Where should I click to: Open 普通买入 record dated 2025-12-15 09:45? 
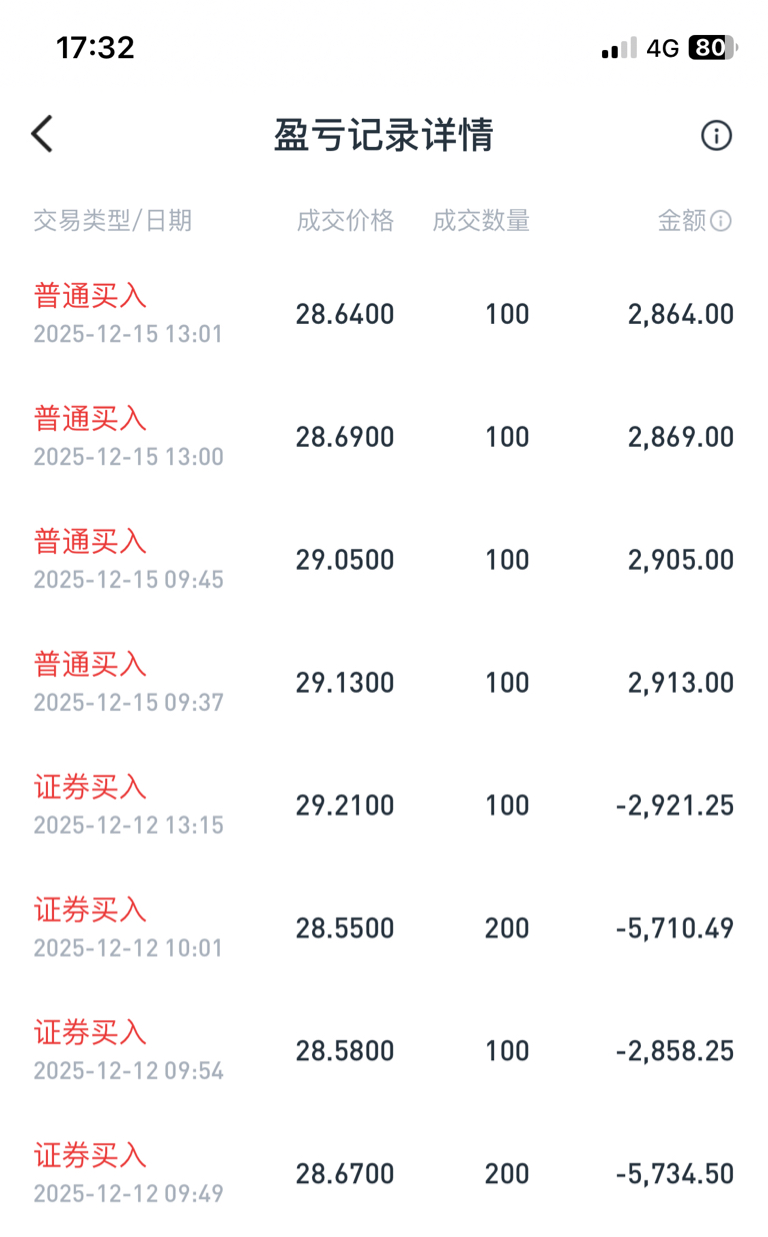[384, 560]
